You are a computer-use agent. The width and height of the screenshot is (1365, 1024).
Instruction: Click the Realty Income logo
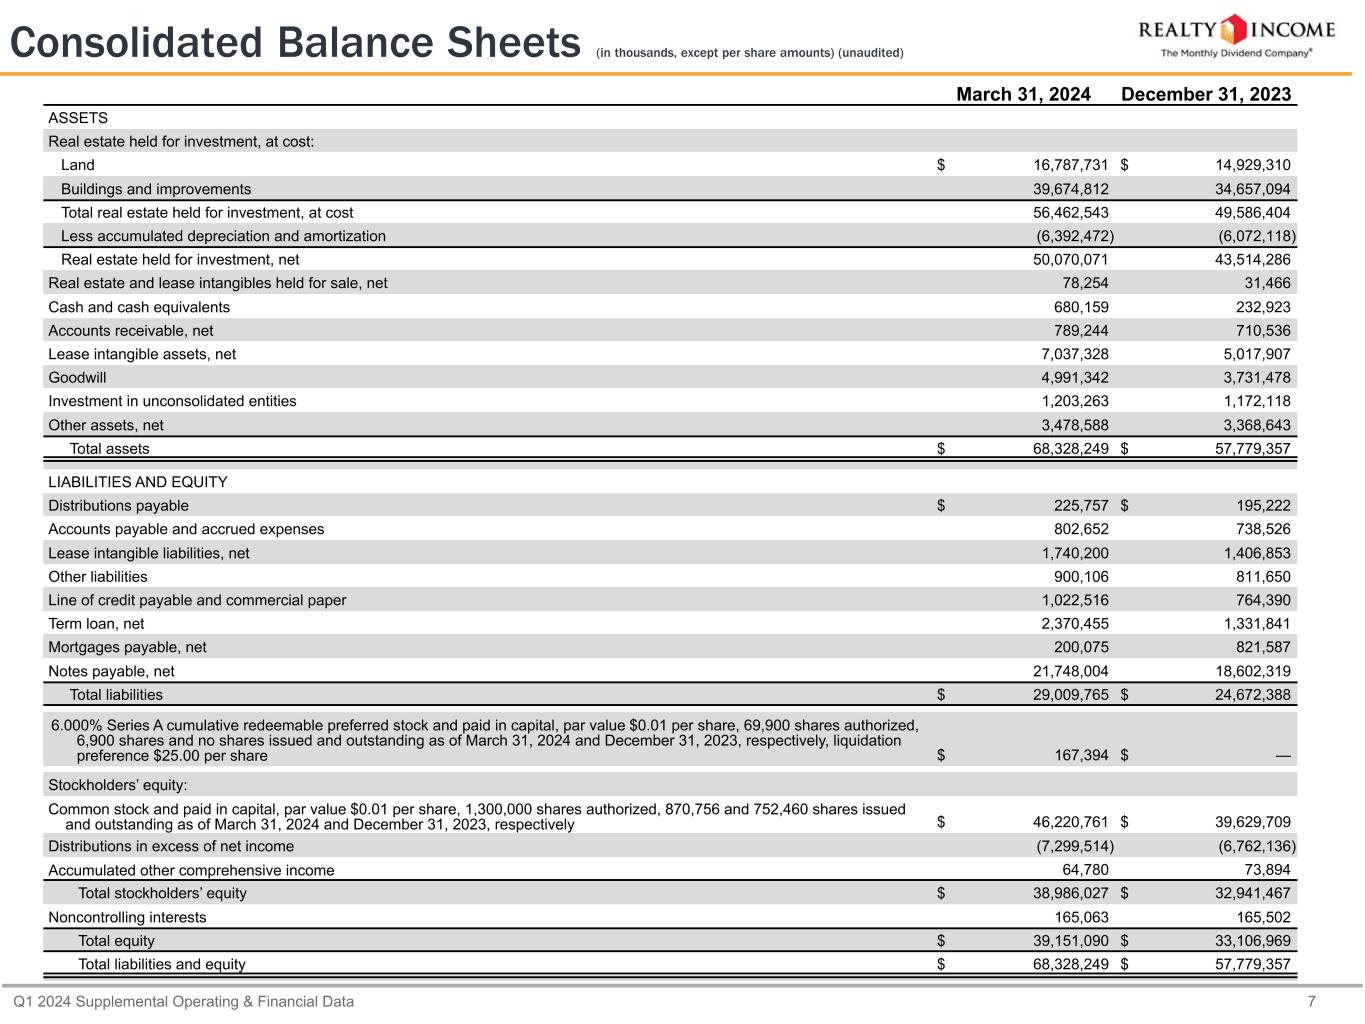[x=1236, y=29]
